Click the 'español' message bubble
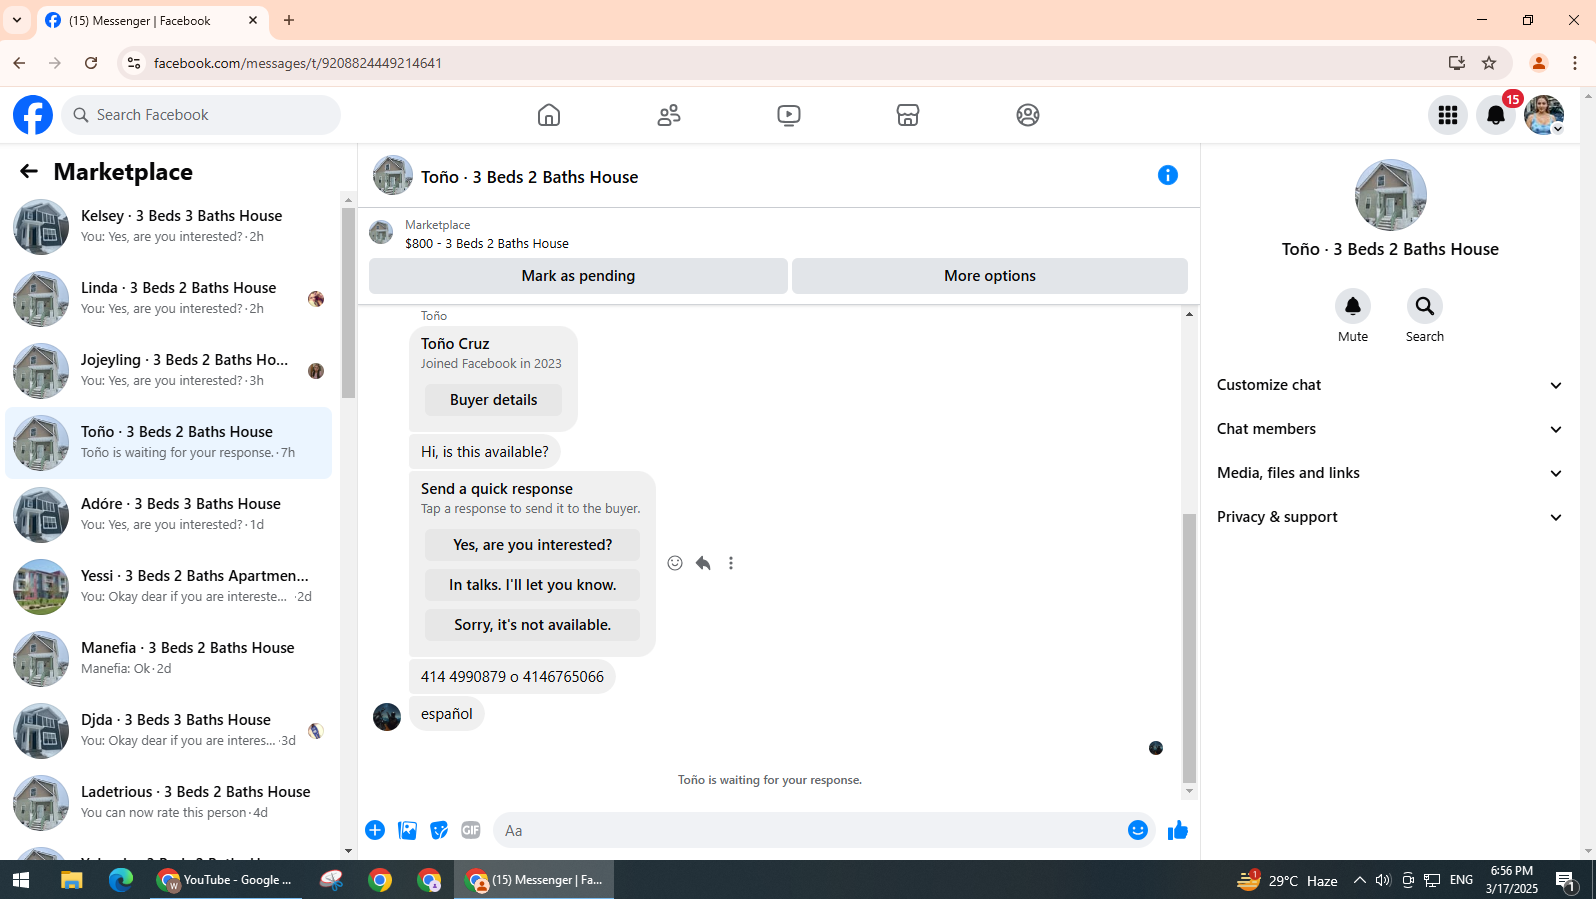This screenshot has height=899, width=1596. point(446,714)
